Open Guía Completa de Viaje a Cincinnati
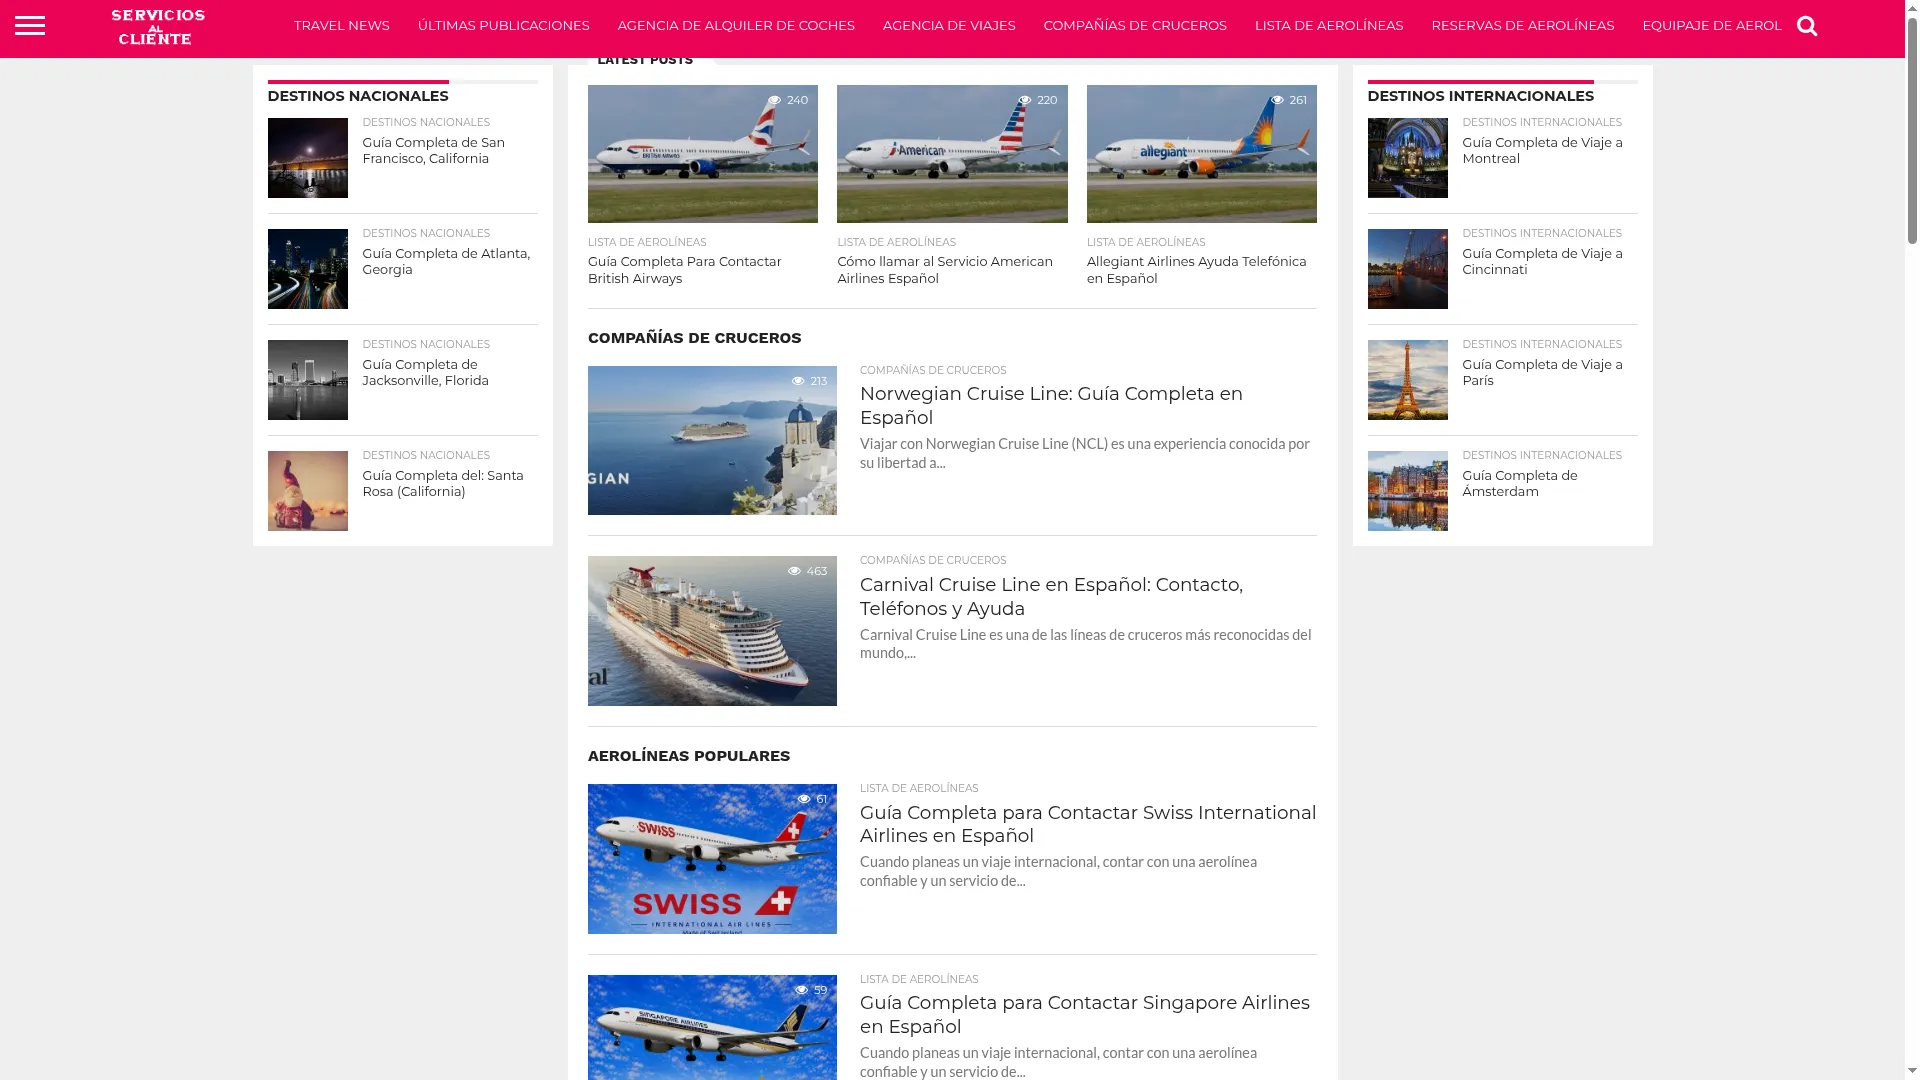Viewport: 1920px width, 1080px height. point(1543,261)
